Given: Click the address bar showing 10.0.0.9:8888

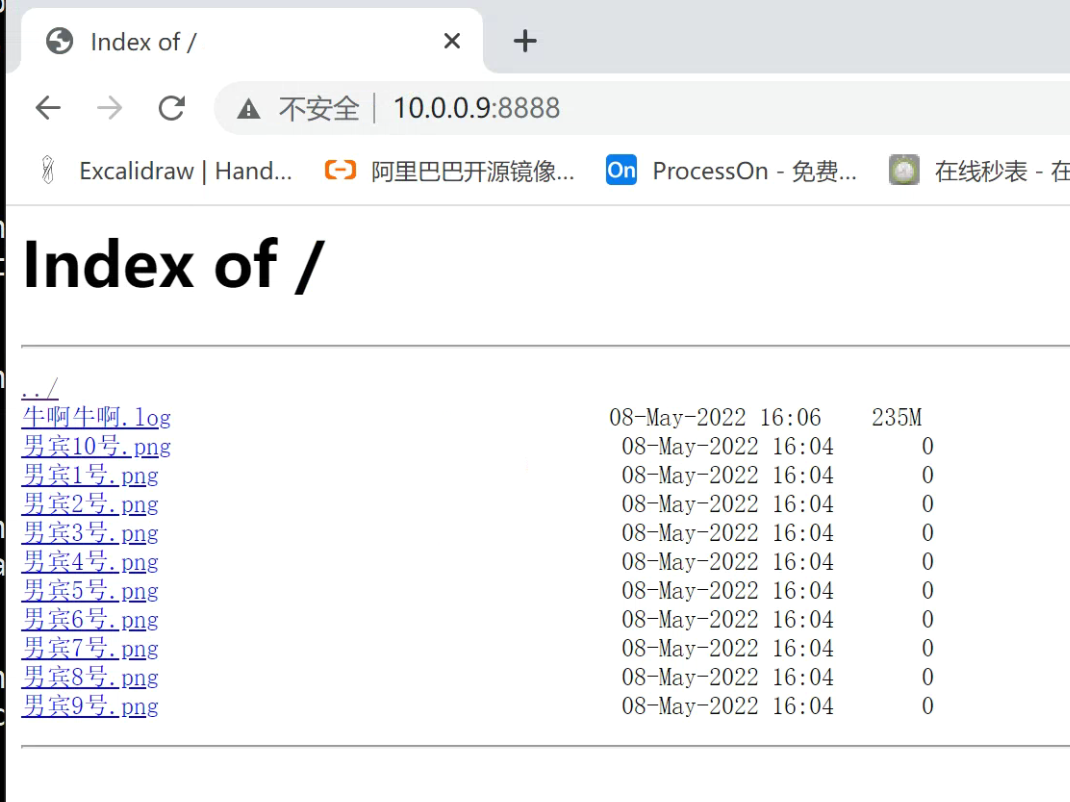Looking at the screenshot, I should click(476, 107).
